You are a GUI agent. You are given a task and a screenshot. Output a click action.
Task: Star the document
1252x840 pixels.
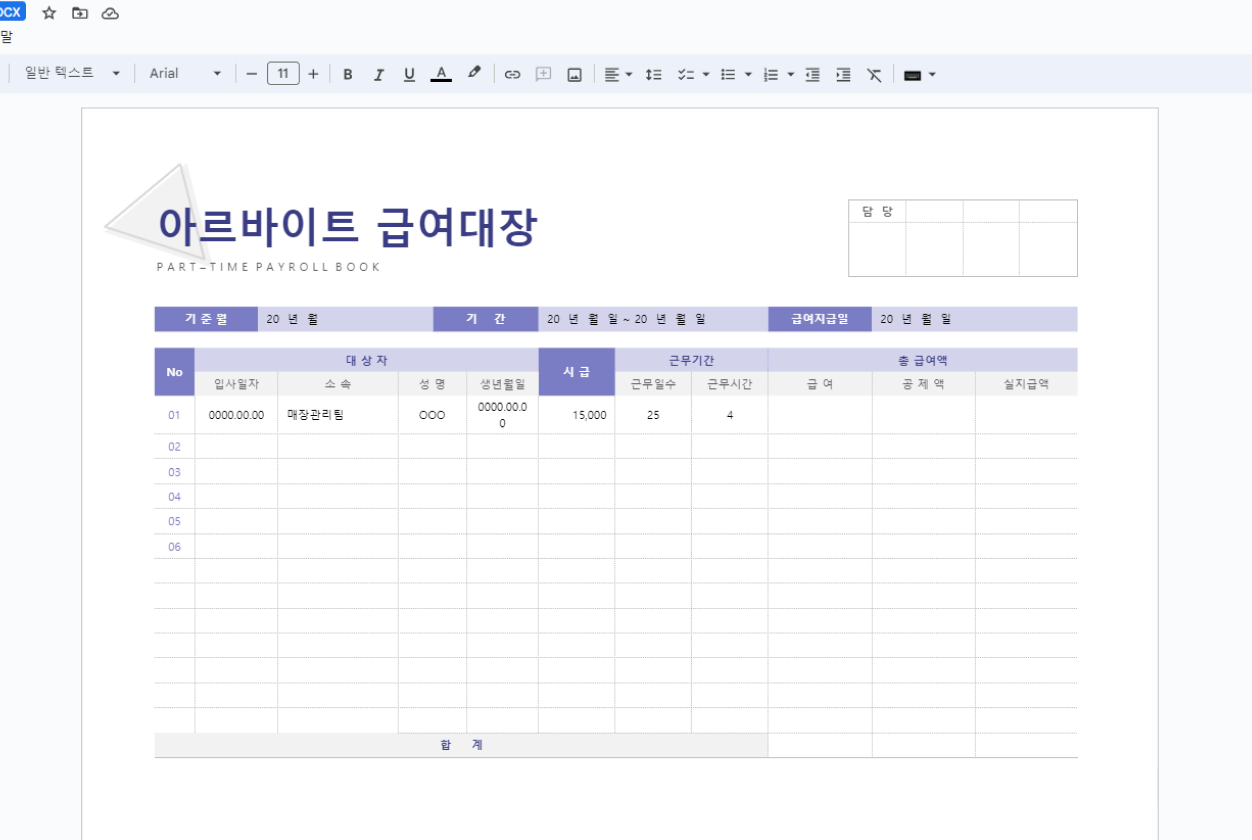tap(49, 13)
